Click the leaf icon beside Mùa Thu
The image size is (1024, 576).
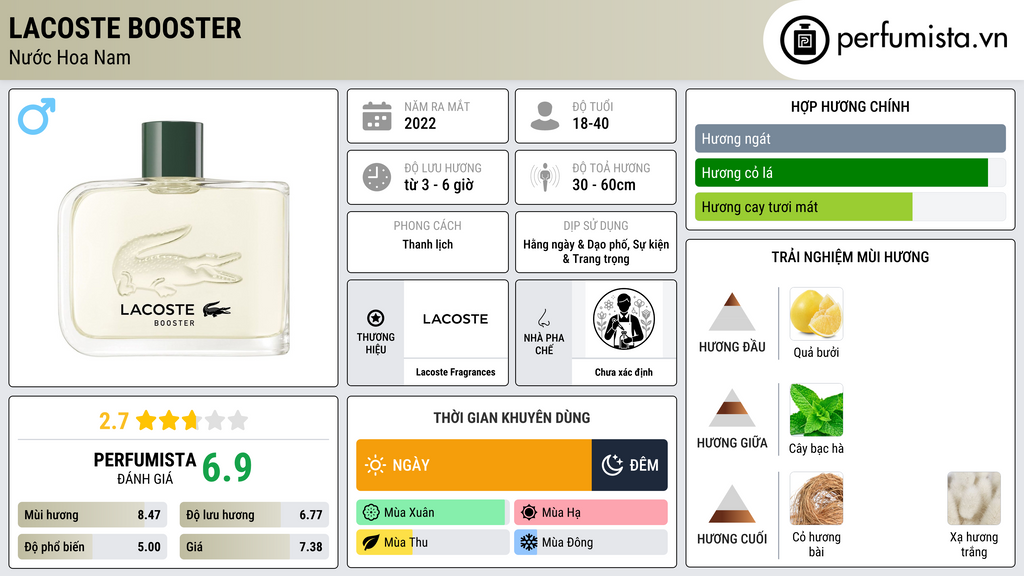click(371, 542)
